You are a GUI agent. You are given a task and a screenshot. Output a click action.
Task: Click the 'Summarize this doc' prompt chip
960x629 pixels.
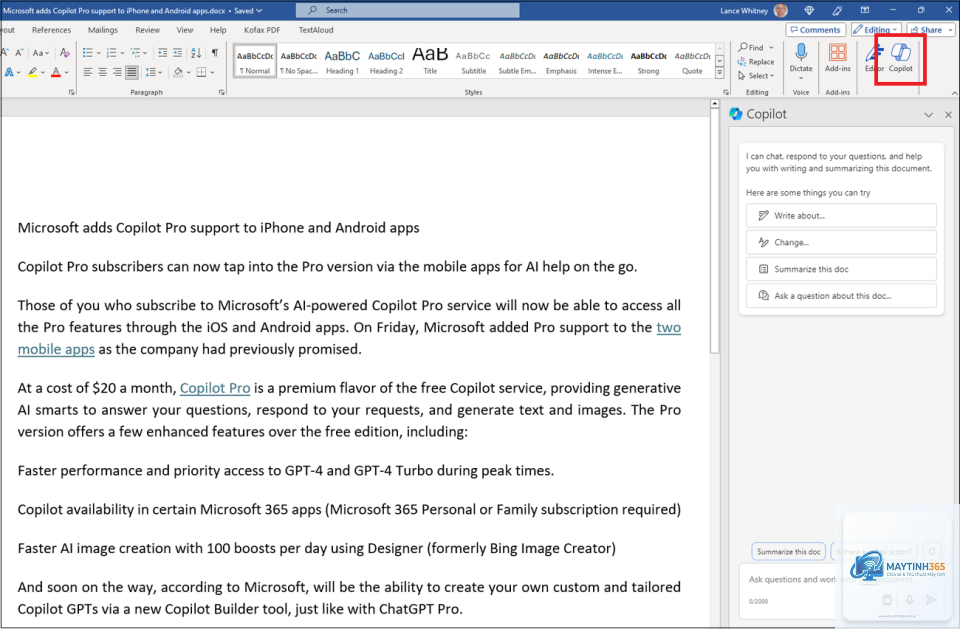789,552
